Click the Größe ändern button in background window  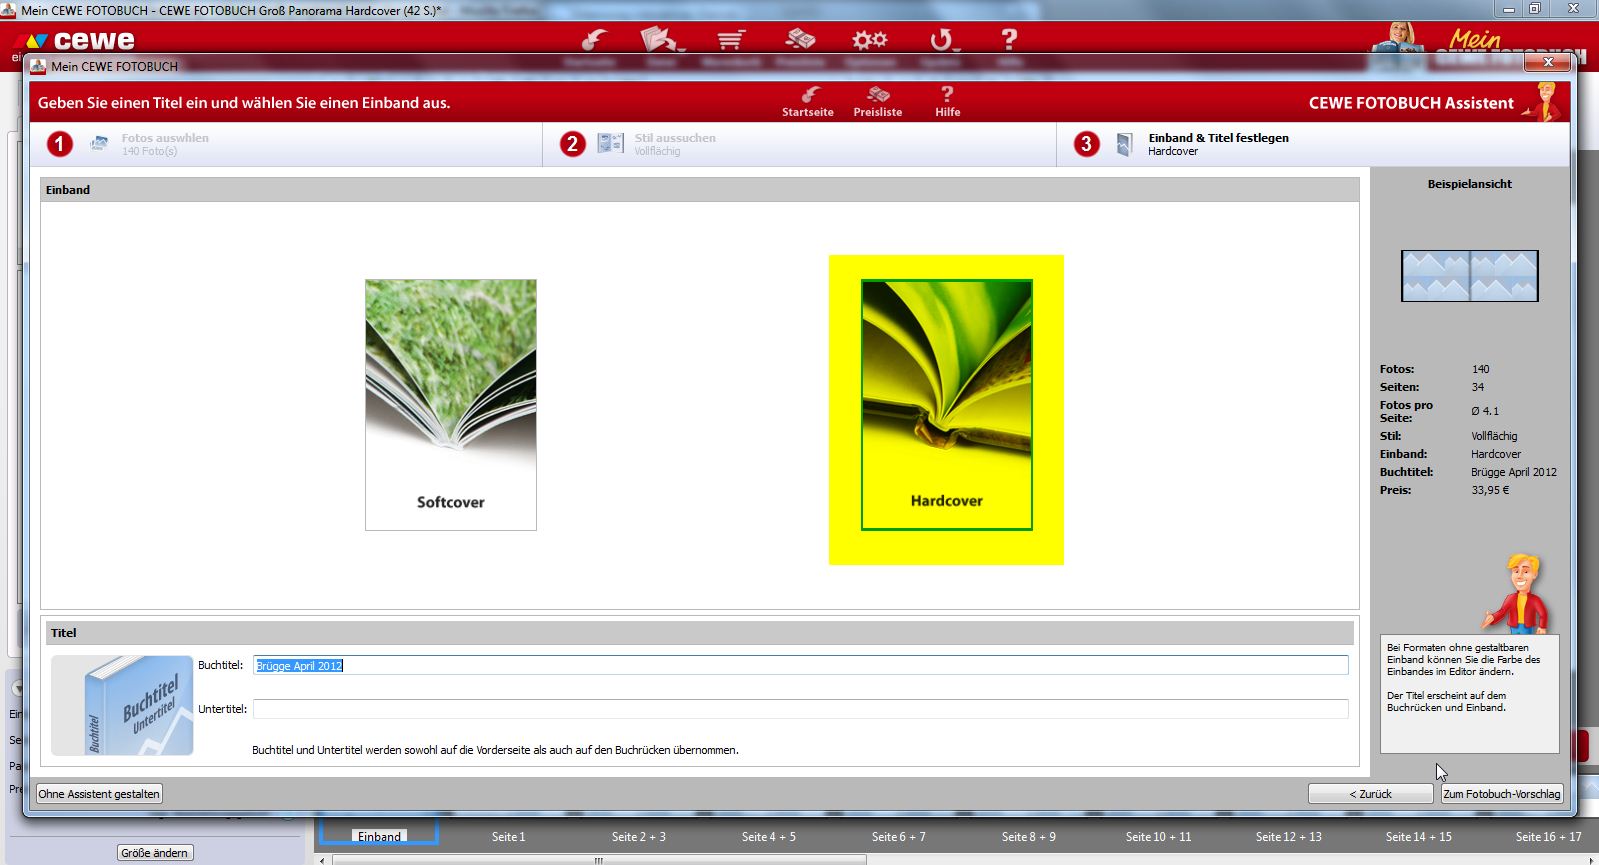pyautogui.click(x=154, y=853)
